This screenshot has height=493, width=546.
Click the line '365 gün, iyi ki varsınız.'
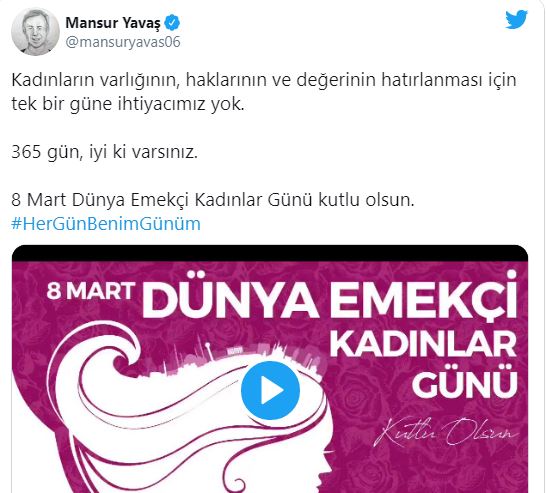tap(104, 152)
